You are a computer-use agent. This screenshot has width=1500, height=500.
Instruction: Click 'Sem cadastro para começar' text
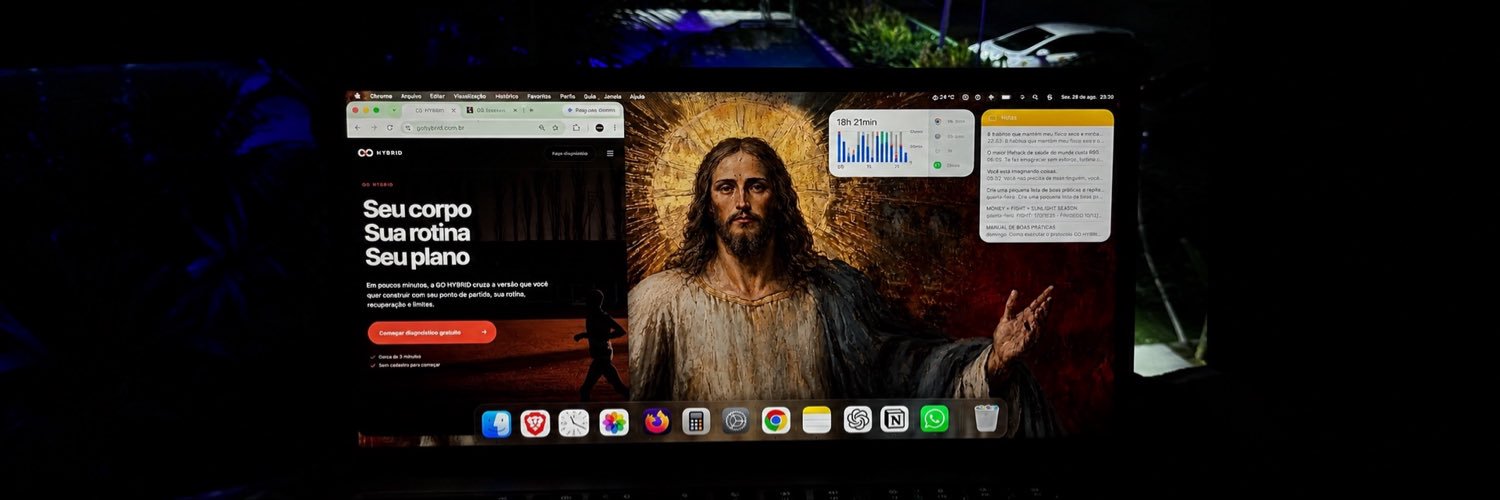[x=409, y=366]
